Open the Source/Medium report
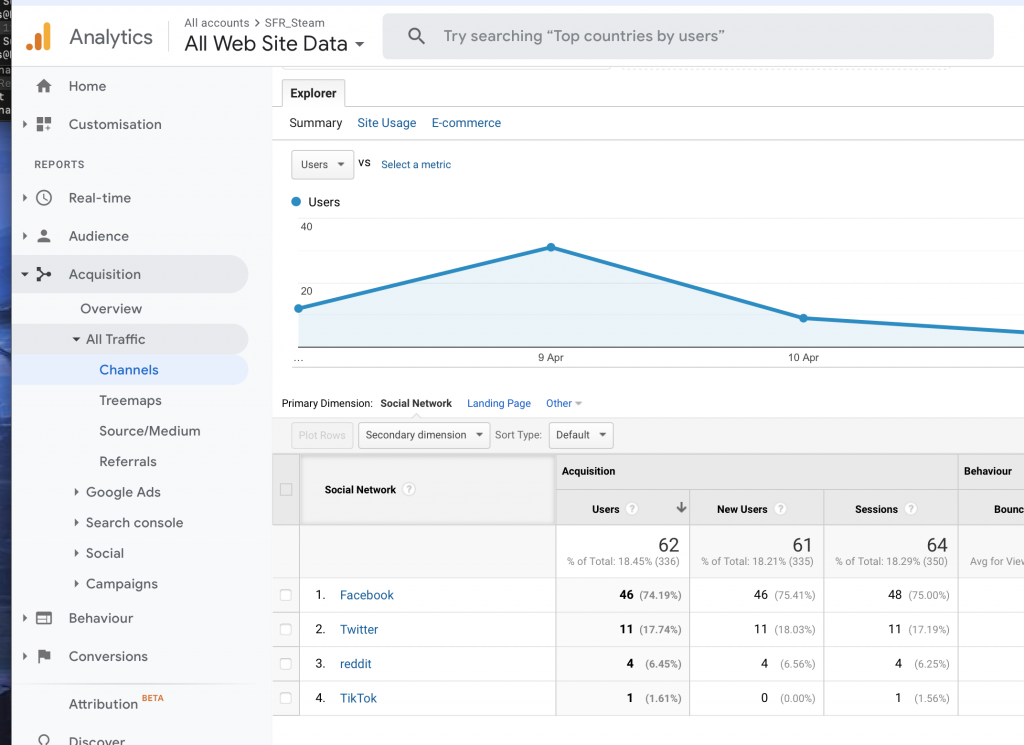 [x=150, y=431]
